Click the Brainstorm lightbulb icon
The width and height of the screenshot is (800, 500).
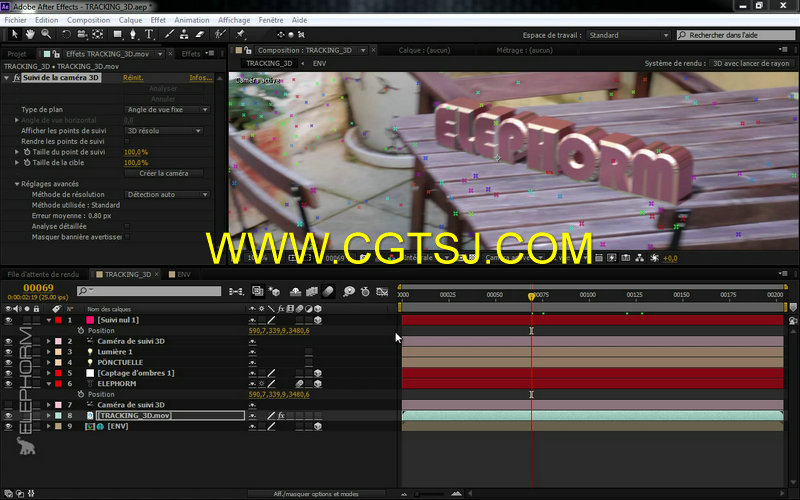349,291
